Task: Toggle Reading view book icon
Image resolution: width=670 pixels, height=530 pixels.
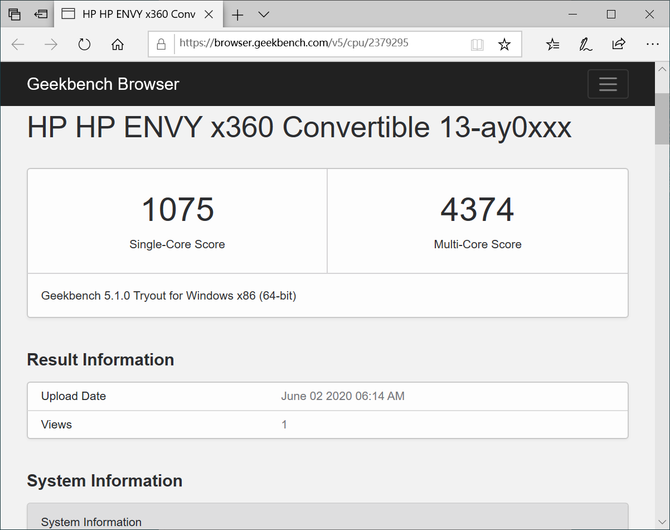Action: click(477, 44)
